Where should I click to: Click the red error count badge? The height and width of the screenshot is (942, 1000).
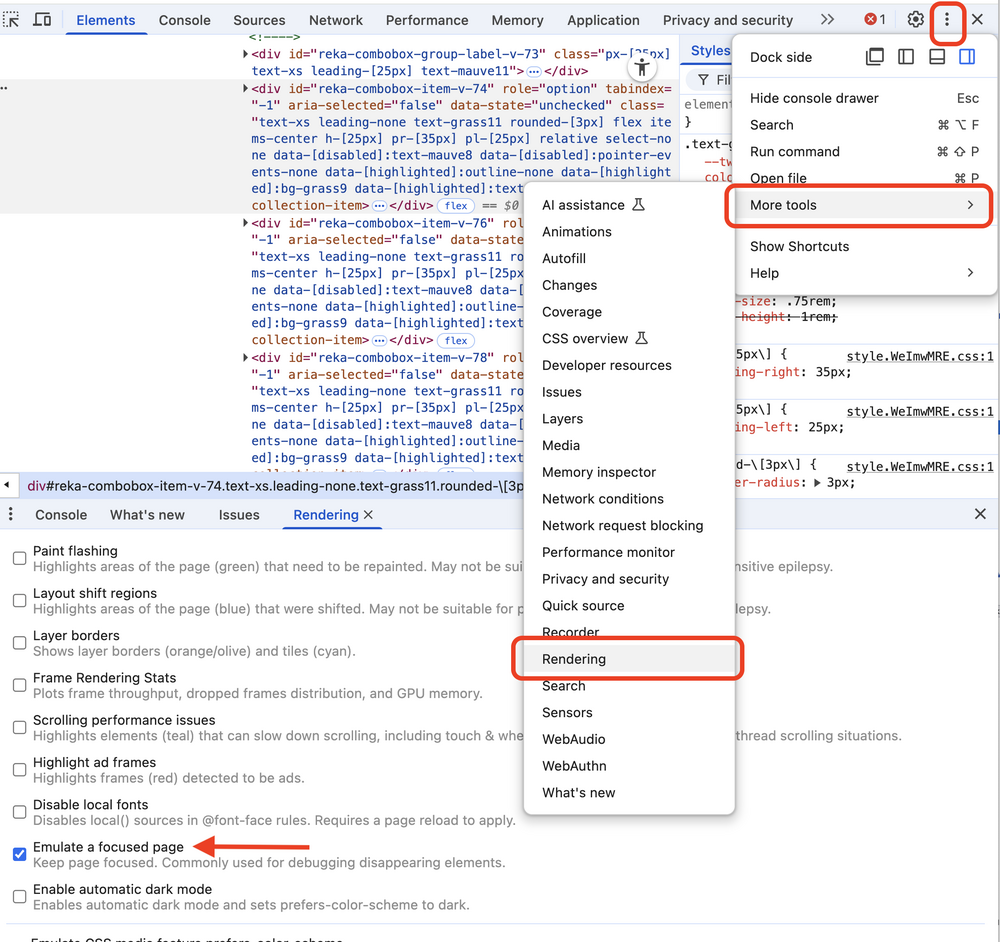(x=875, y=20)
